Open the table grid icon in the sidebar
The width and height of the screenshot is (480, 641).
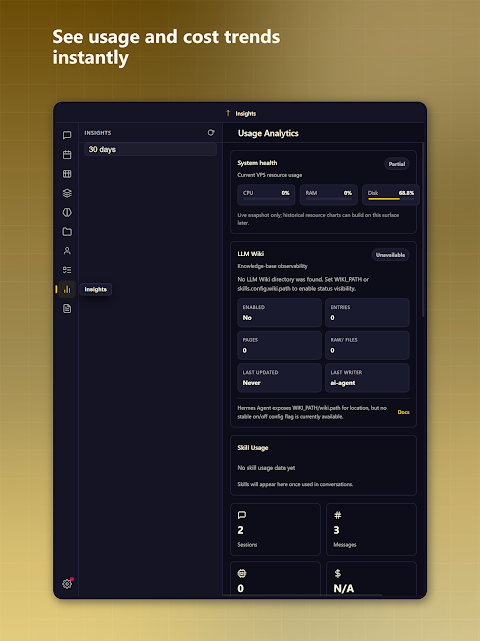[67, 174]
